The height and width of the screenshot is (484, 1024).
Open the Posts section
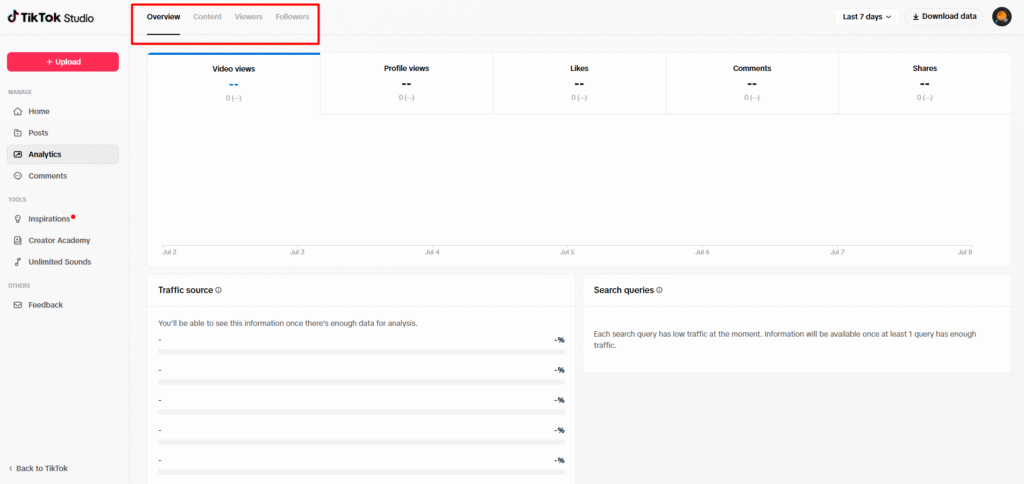point(38,133)
